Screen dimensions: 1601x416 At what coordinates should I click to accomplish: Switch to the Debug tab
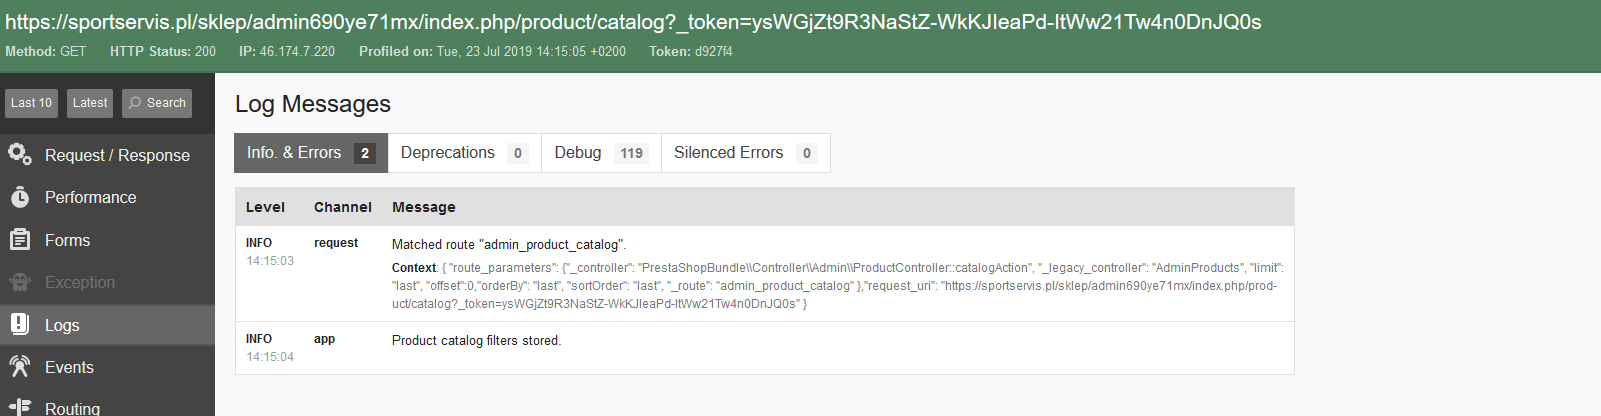click(x=578, y=153)
